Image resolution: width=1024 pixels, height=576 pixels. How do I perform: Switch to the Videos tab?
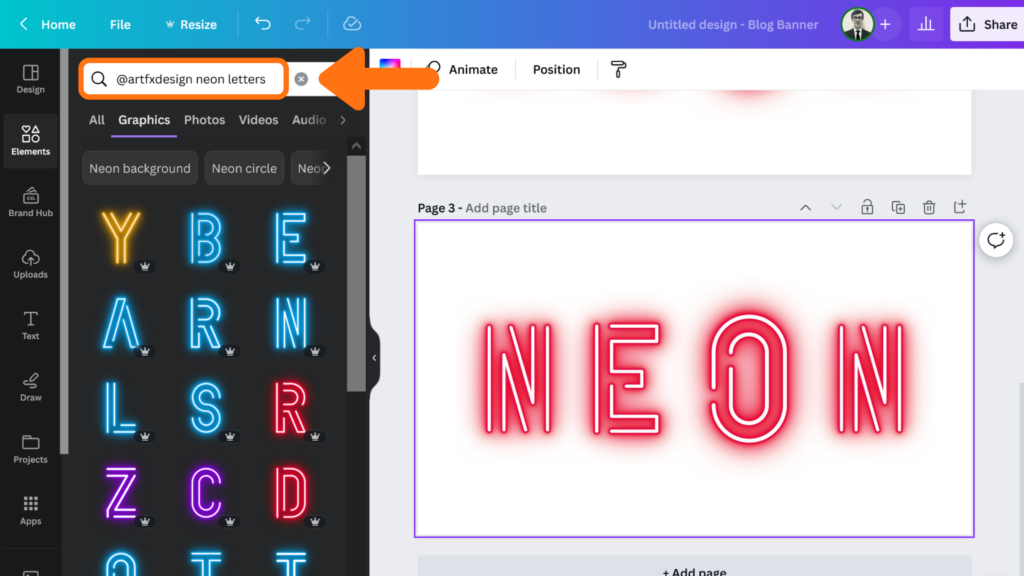pos(258,120)
